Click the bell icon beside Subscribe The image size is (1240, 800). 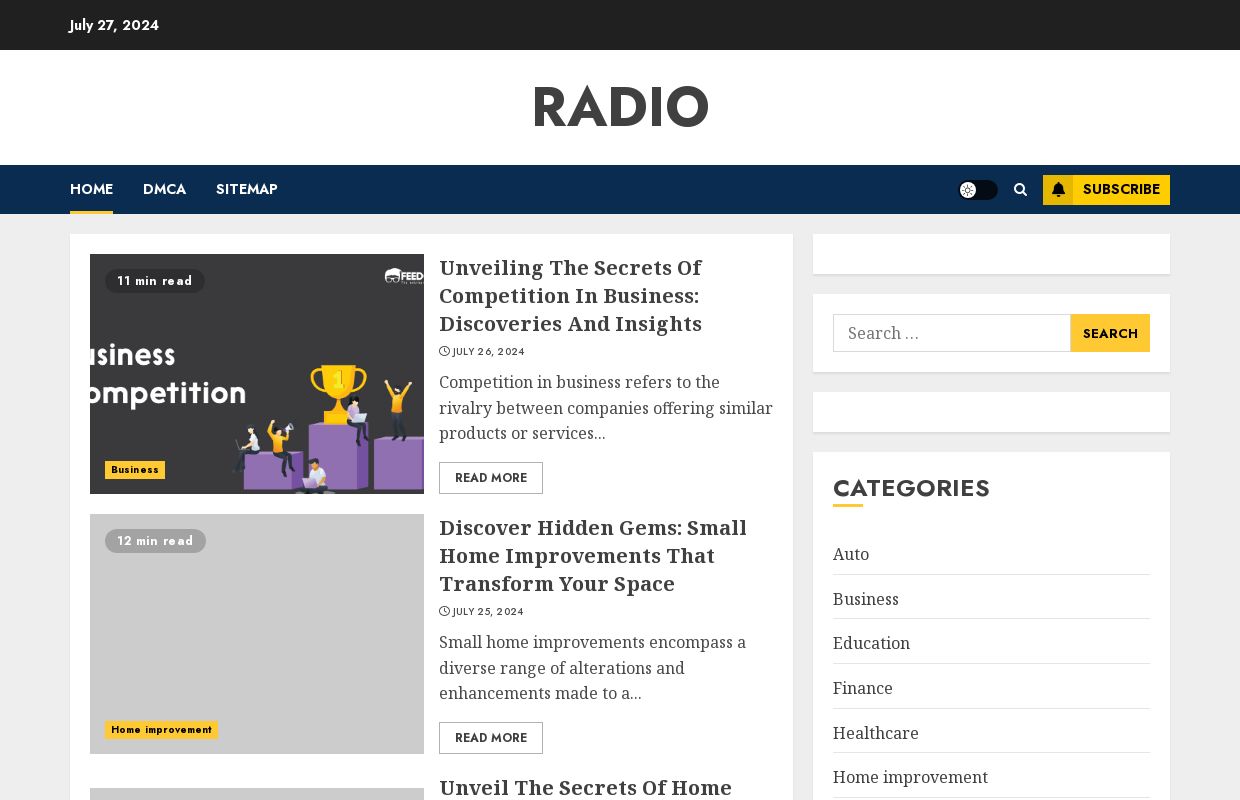[x=1058, y=190]
